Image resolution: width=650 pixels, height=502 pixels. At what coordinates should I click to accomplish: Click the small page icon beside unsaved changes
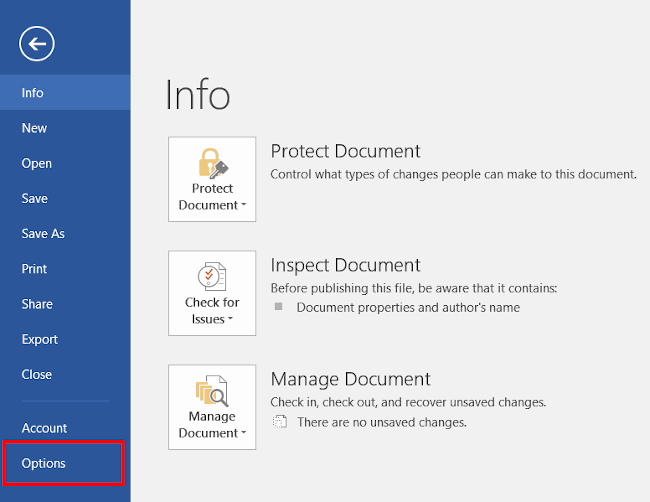pyautogui.click(x=280, y=422)
